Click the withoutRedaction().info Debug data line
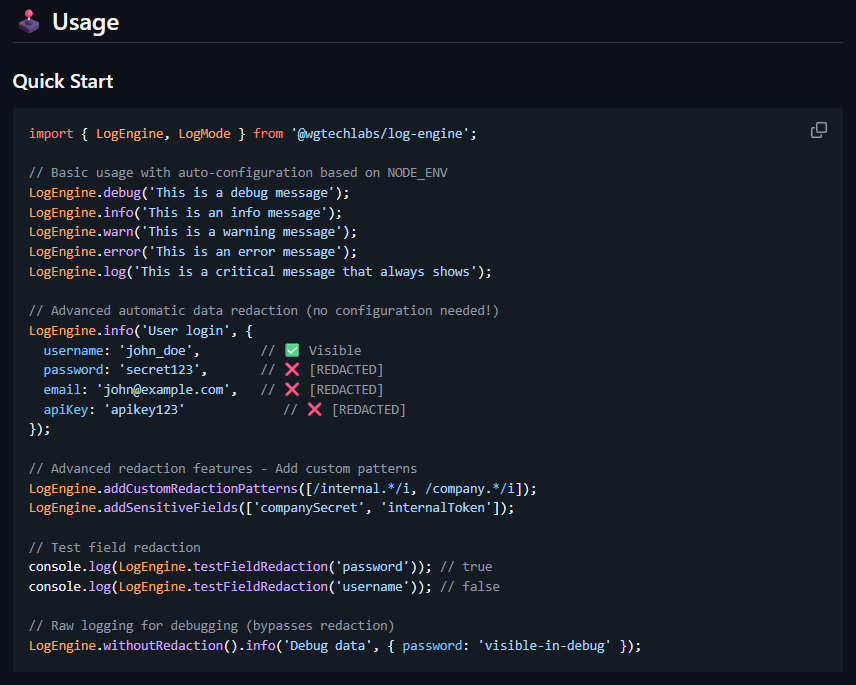 pos(335,646)
